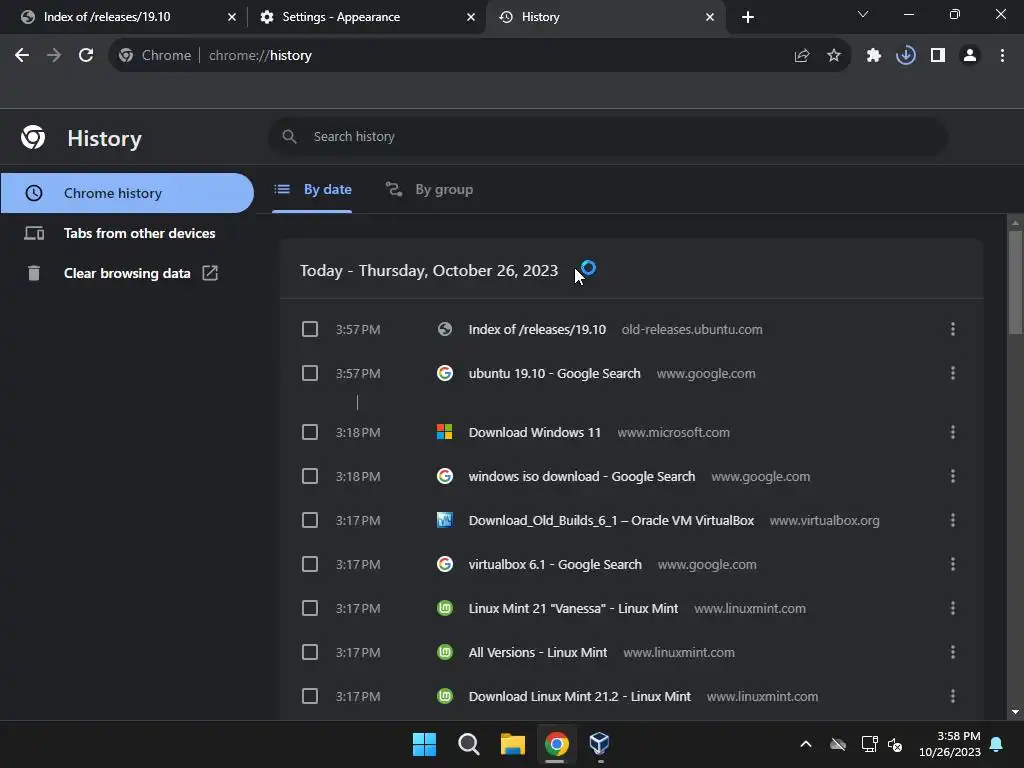The height and width of the screenshot is (768, 1024).
Task: Click the scrollbar down arrow
Action: click(1015, 712)
